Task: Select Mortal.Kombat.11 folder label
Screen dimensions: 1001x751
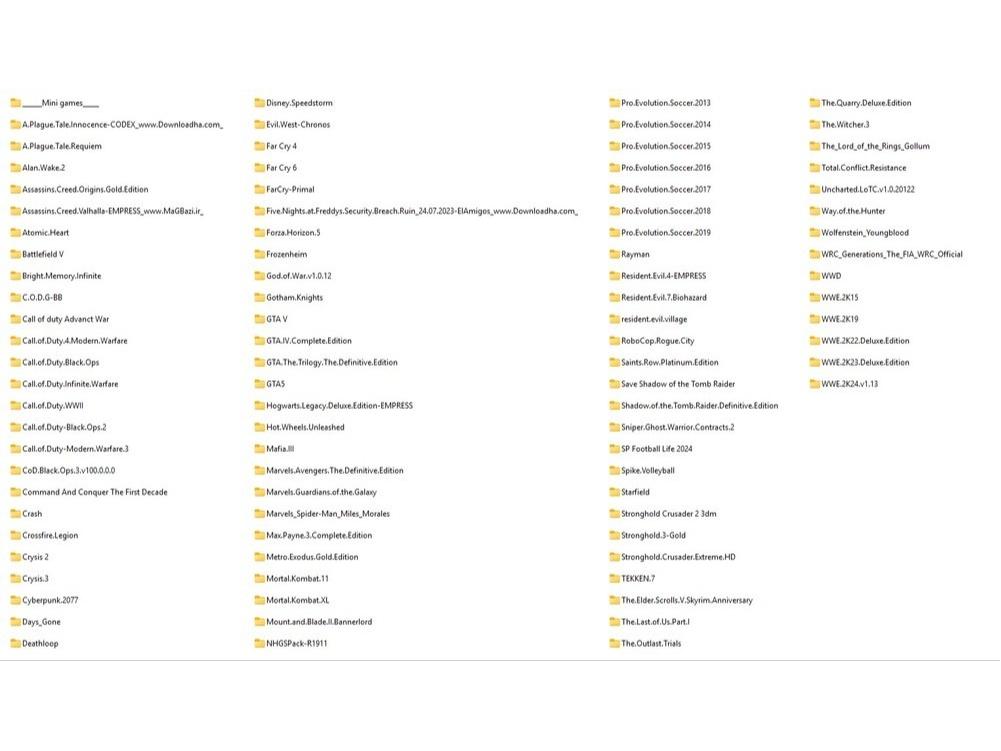Action: click(x=297, y=579)
